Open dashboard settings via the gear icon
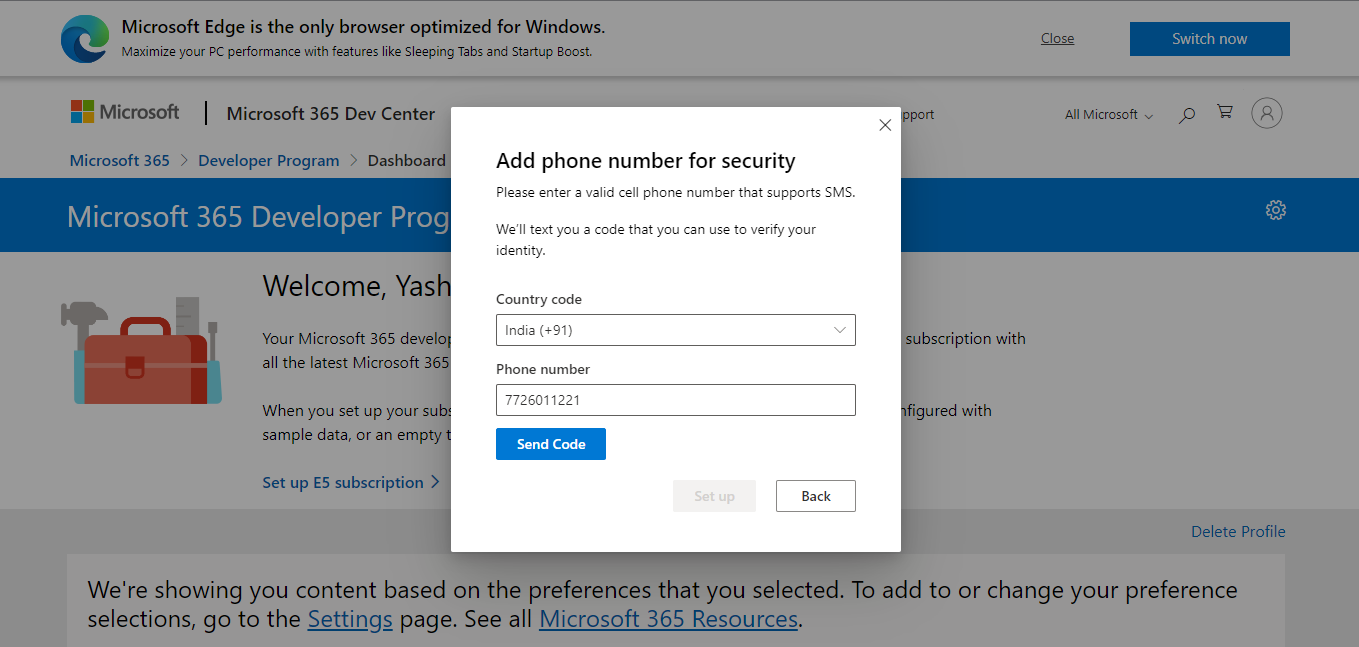This screenshot has width=1359, height=647. (1275, 210)
